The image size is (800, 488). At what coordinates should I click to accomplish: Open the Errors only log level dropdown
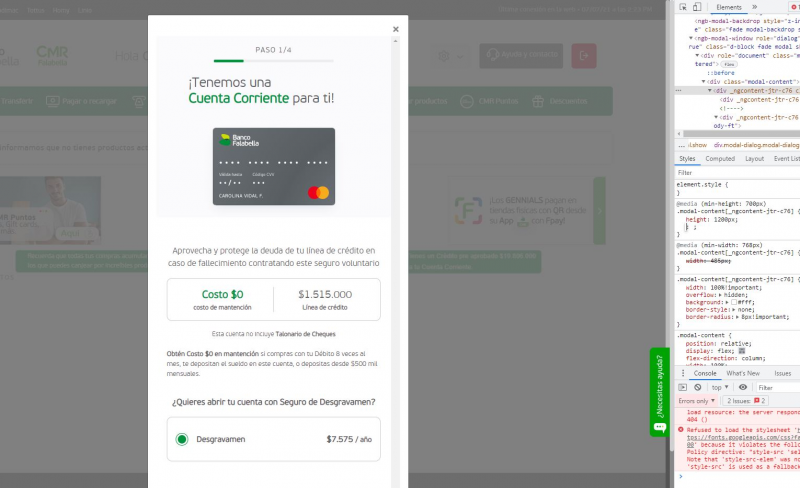click(697, 400)
